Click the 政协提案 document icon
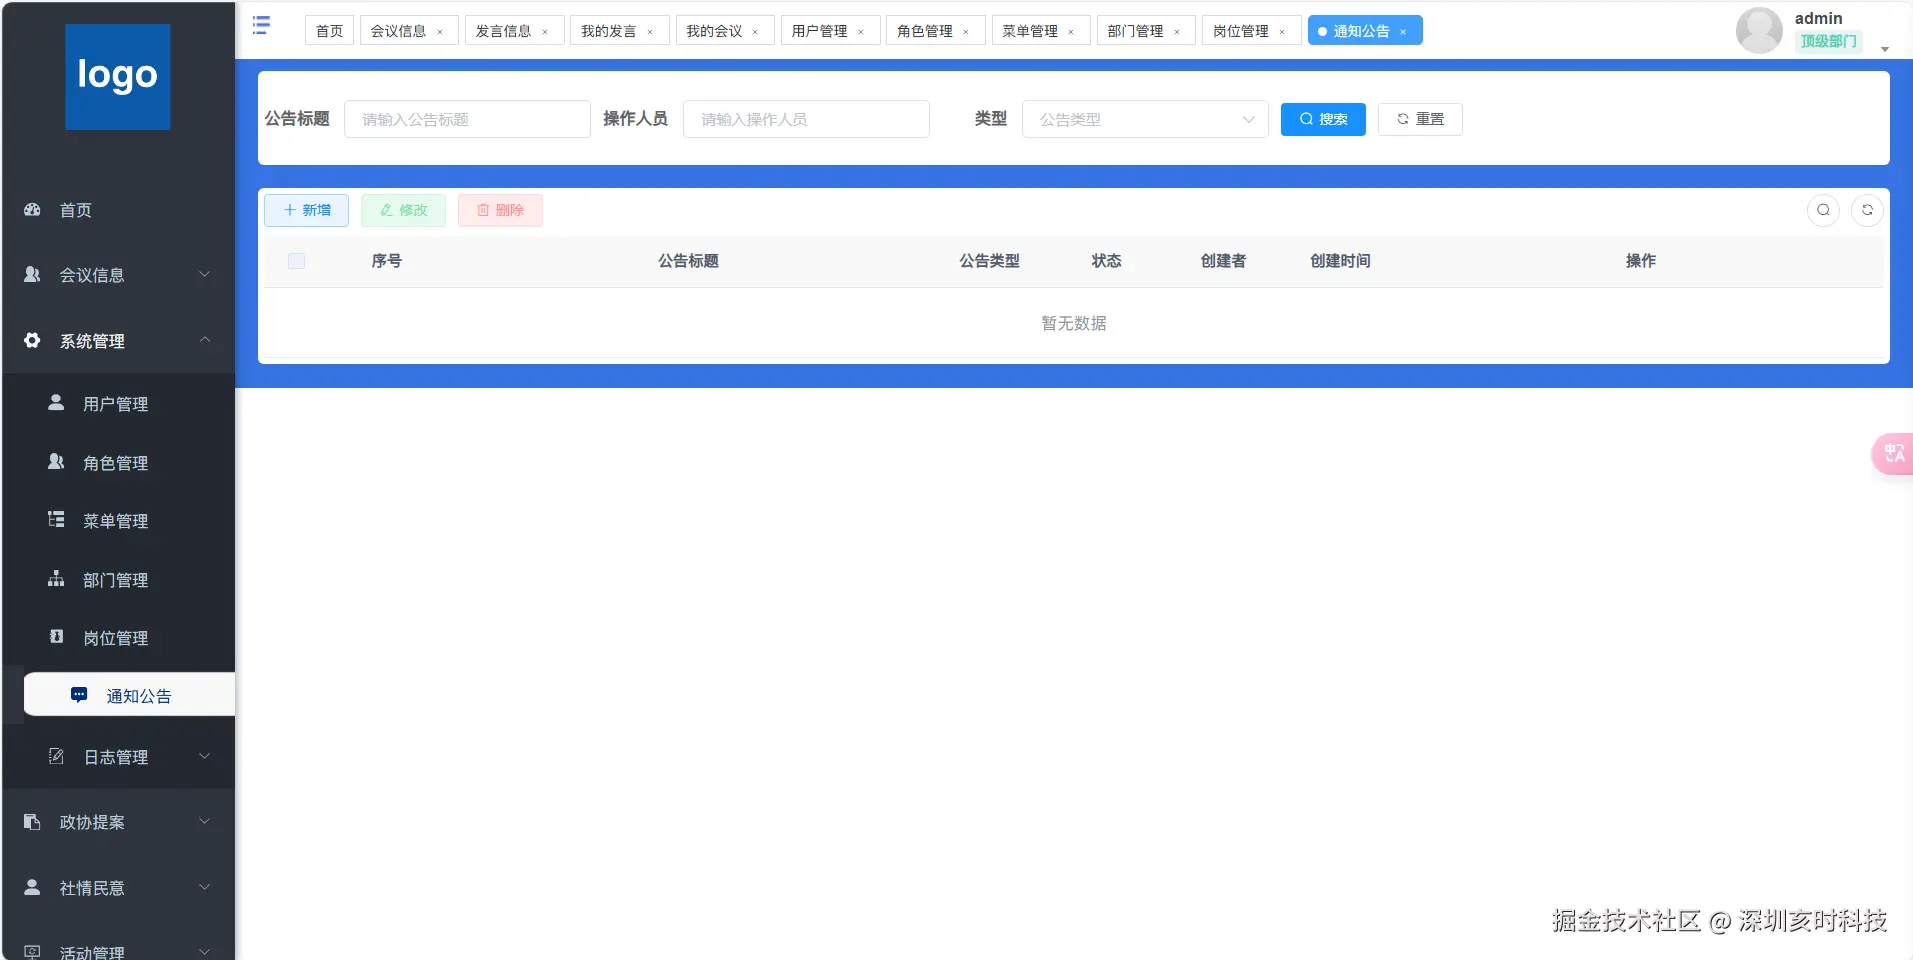The height and width of the screenshot is (960, 1913). point(32,822)
